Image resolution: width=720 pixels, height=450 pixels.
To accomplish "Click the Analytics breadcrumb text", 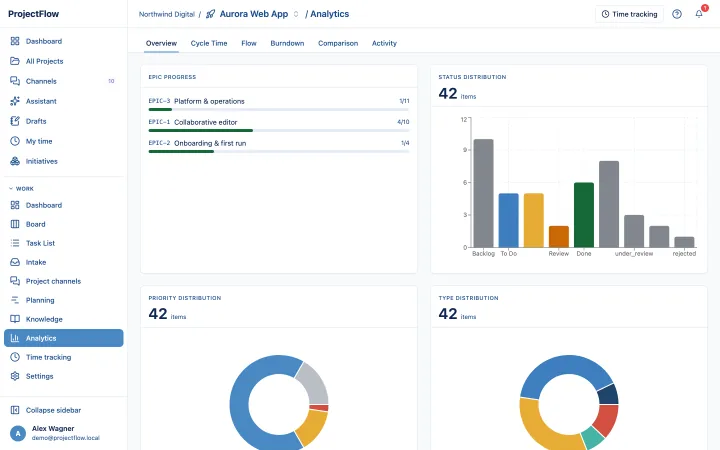I will click(x=330, y=14).
